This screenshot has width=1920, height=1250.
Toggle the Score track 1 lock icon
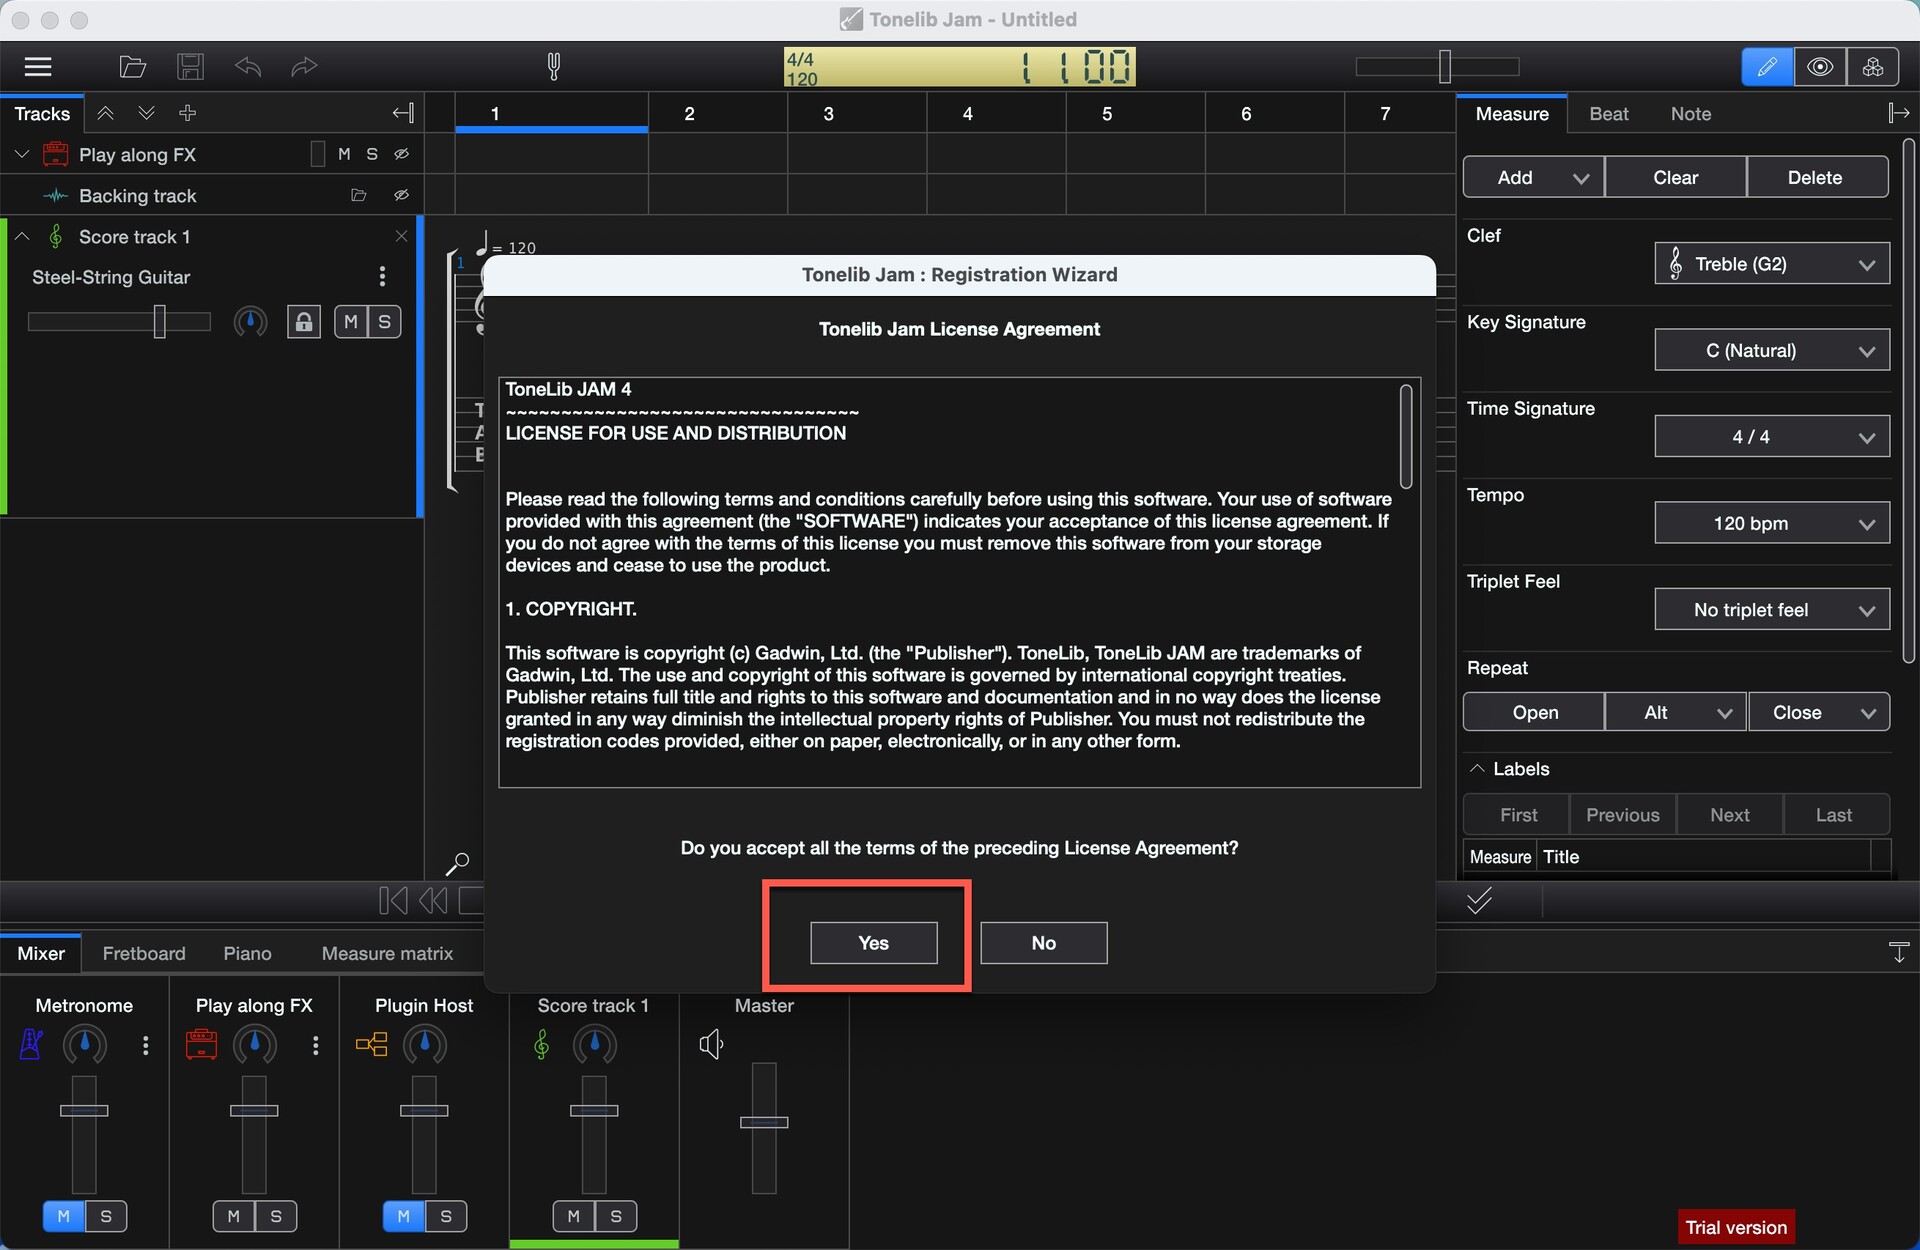tap(304, 322)
